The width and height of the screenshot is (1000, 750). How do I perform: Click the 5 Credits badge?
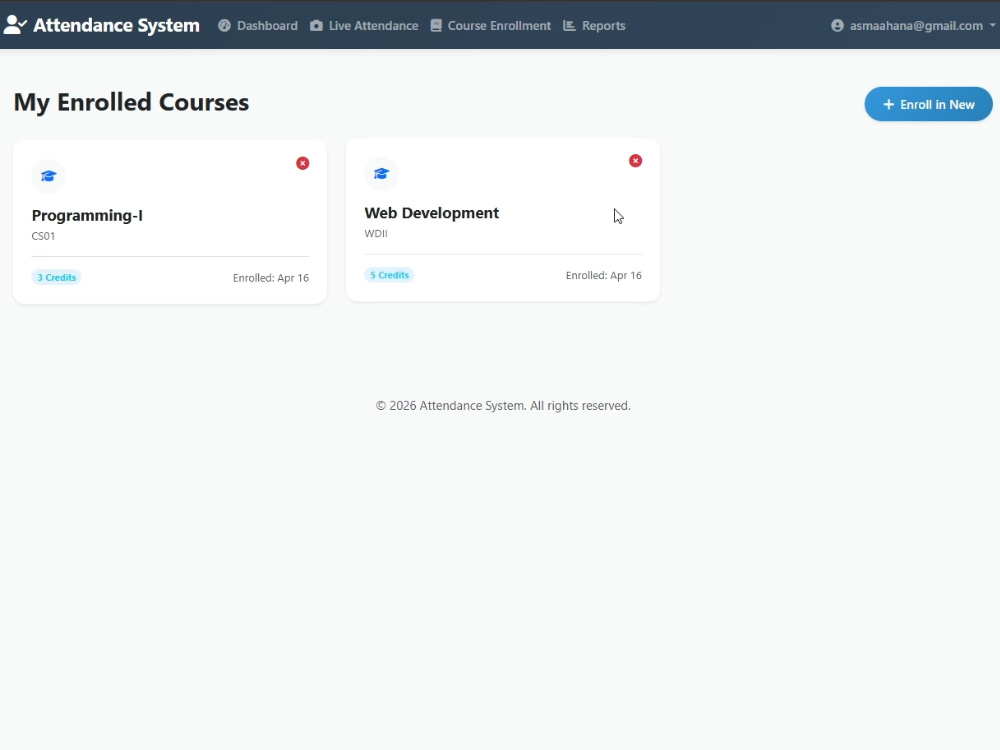(x=390, y=275)
